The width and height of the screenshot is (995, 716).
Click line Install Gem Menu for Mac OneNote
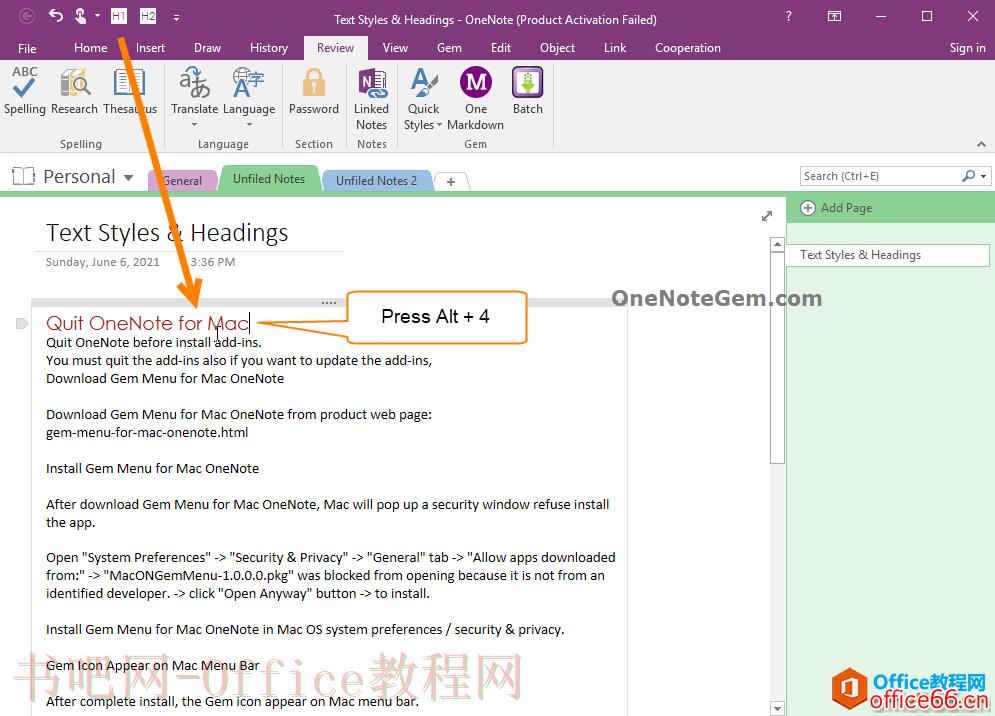click(x=152, y=468)
